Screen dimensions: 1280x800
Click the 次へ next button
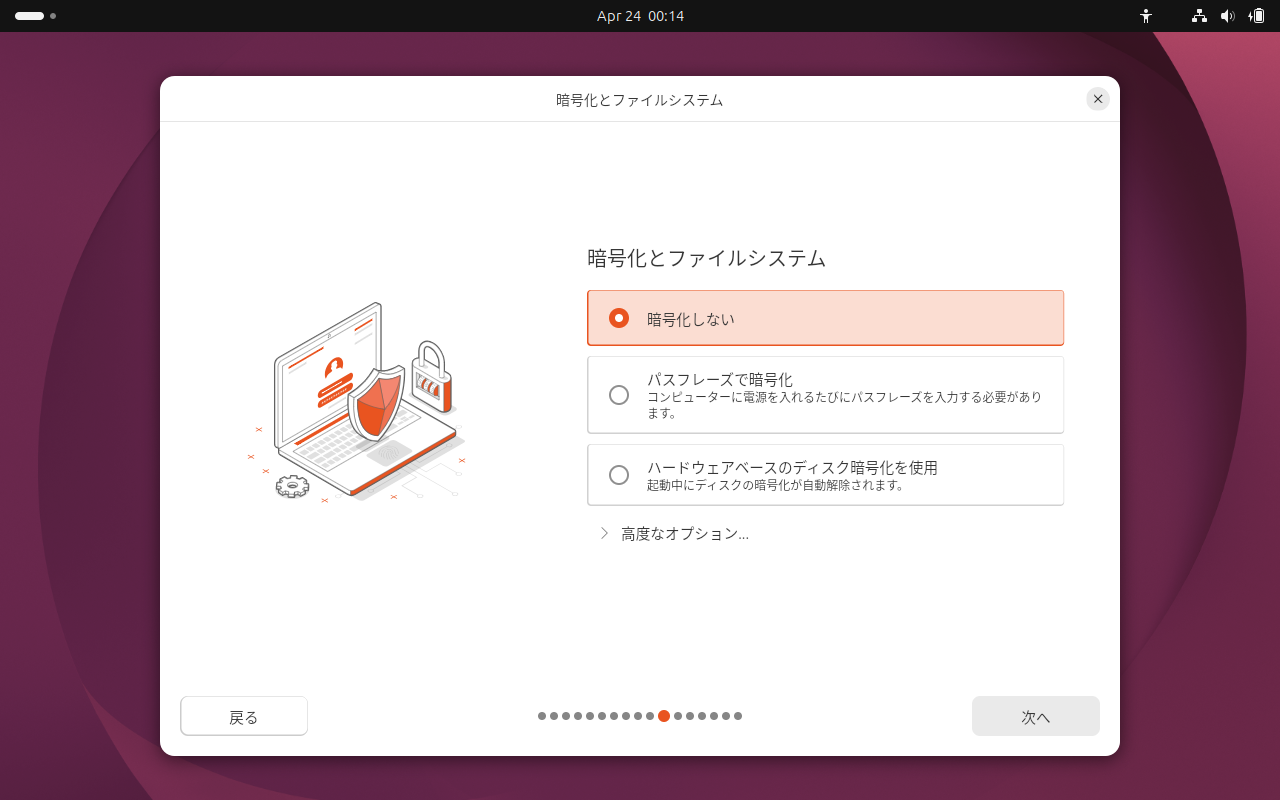coord(1035,715)
